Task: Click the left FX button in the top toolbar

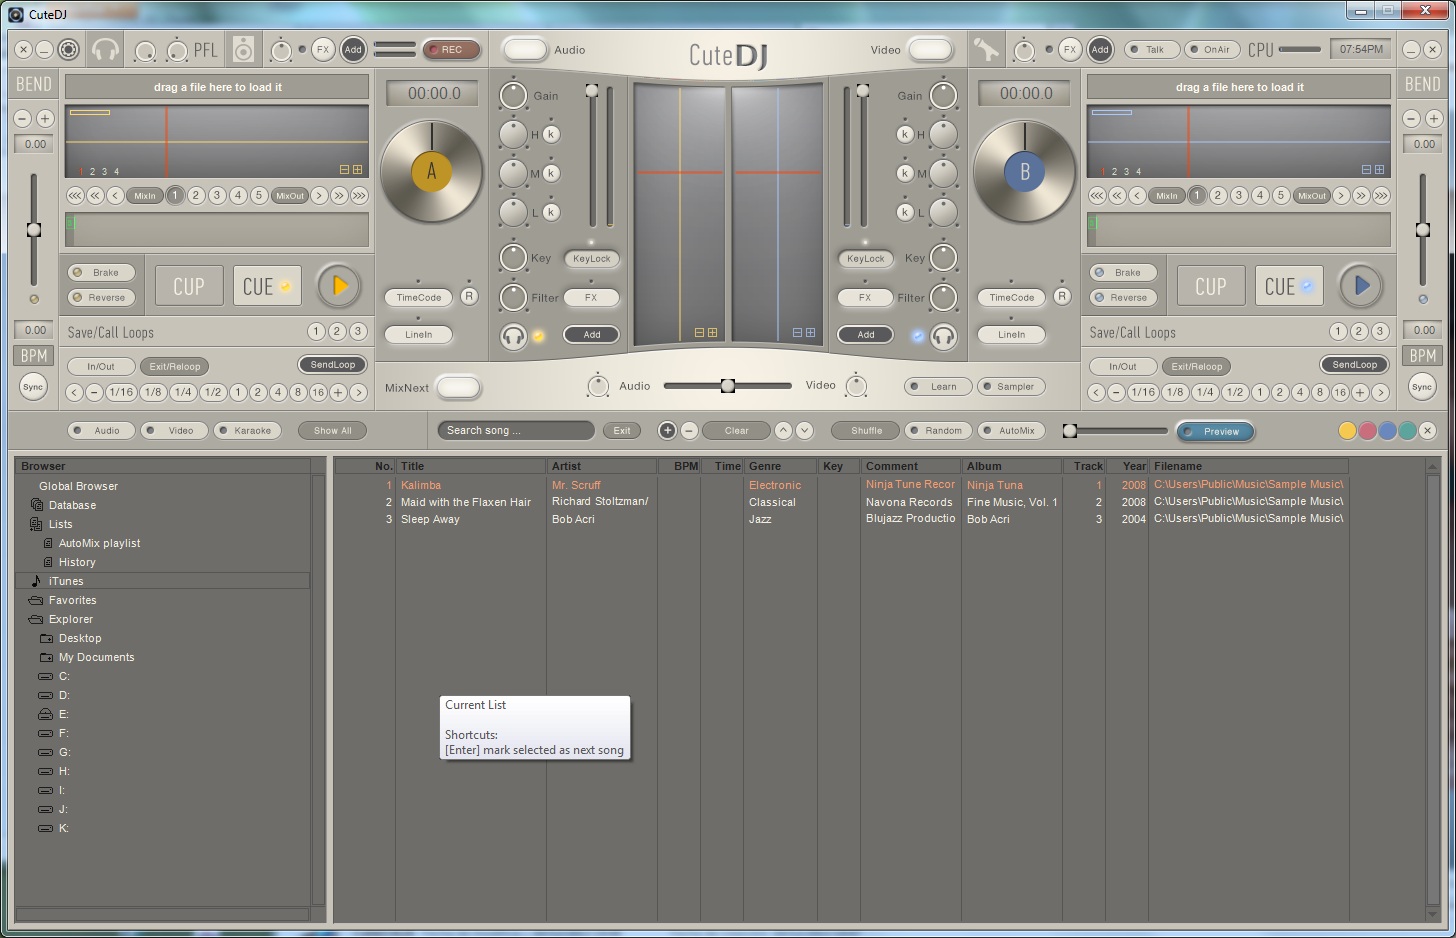Action: 323,49
